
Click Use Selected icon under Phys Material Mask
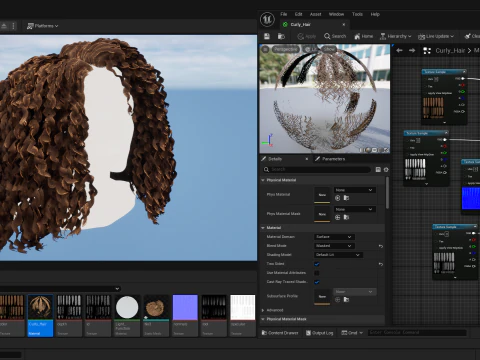tap(337, 217)
